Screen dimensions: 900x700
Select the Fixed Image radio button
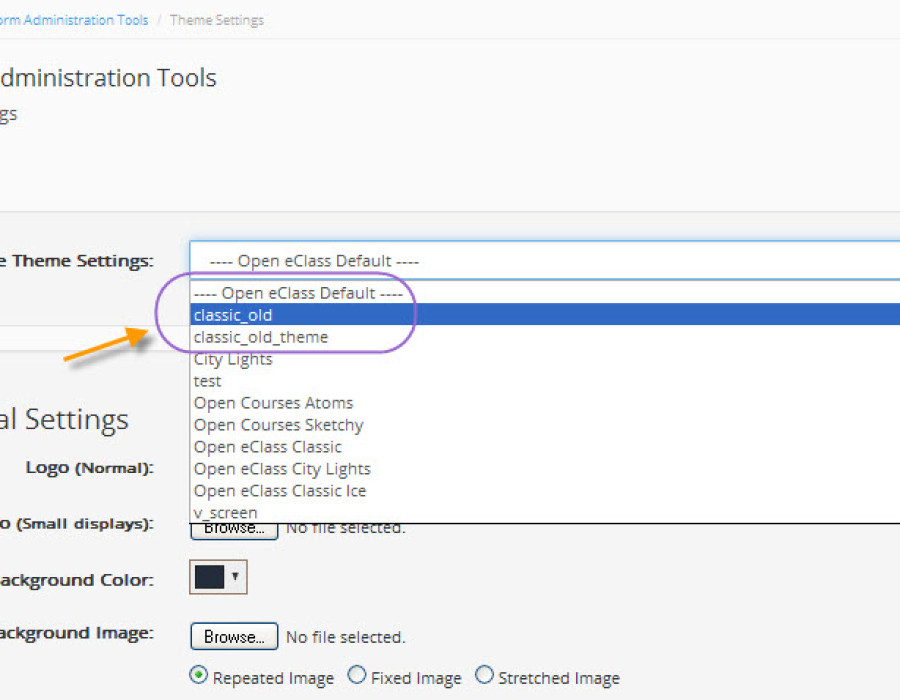tap(357, 675)
